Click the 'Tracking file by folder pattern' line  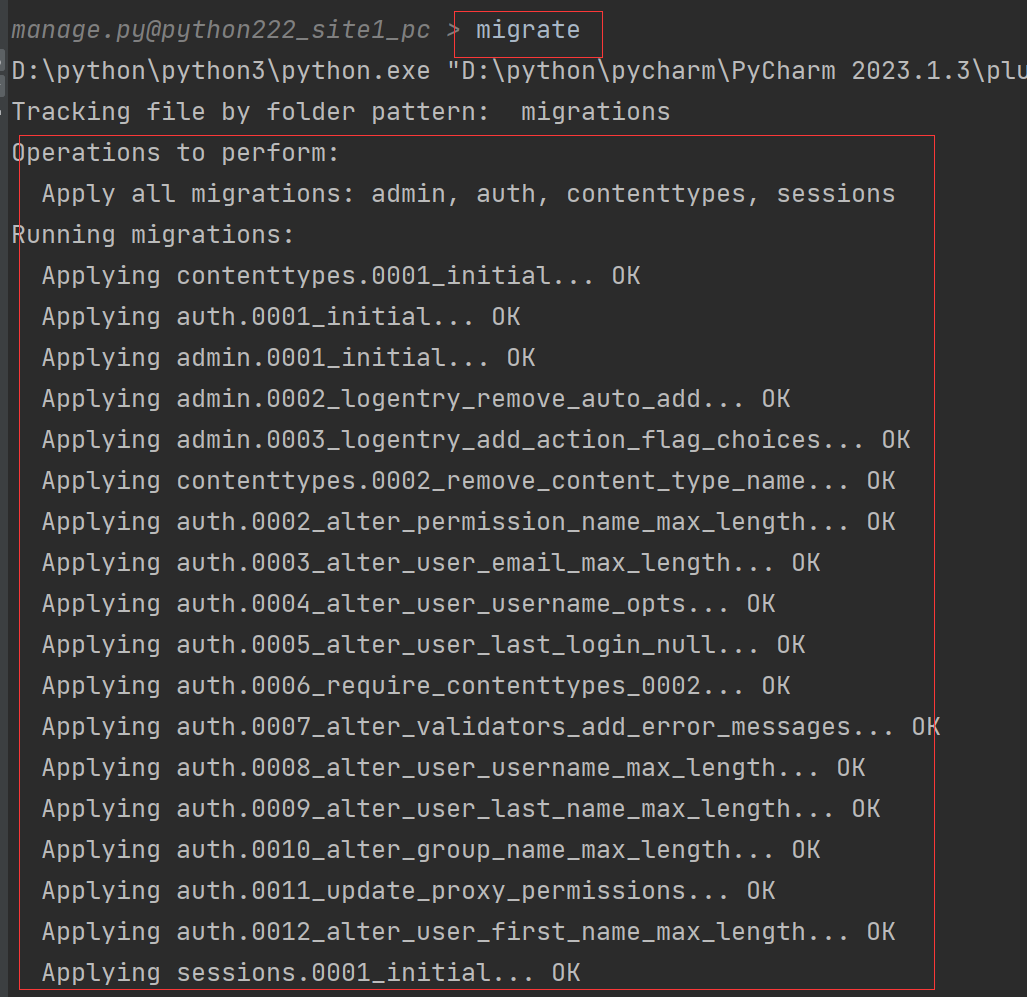[340, 112]
